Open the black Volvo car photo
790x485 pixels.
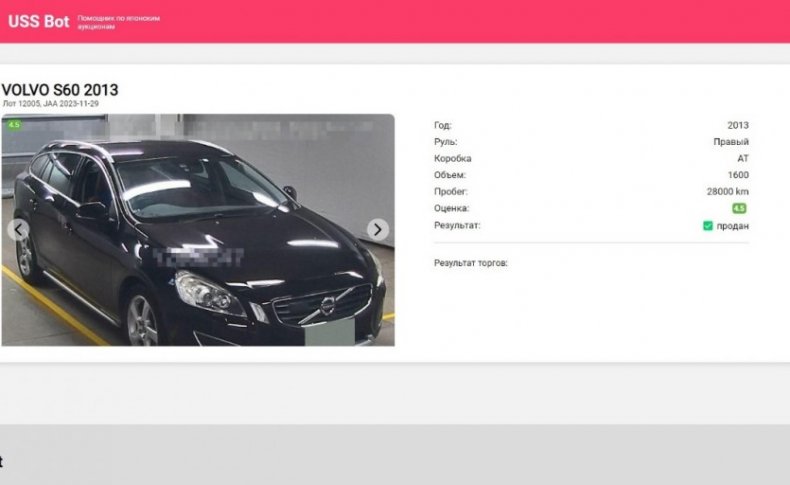[198, 230]
